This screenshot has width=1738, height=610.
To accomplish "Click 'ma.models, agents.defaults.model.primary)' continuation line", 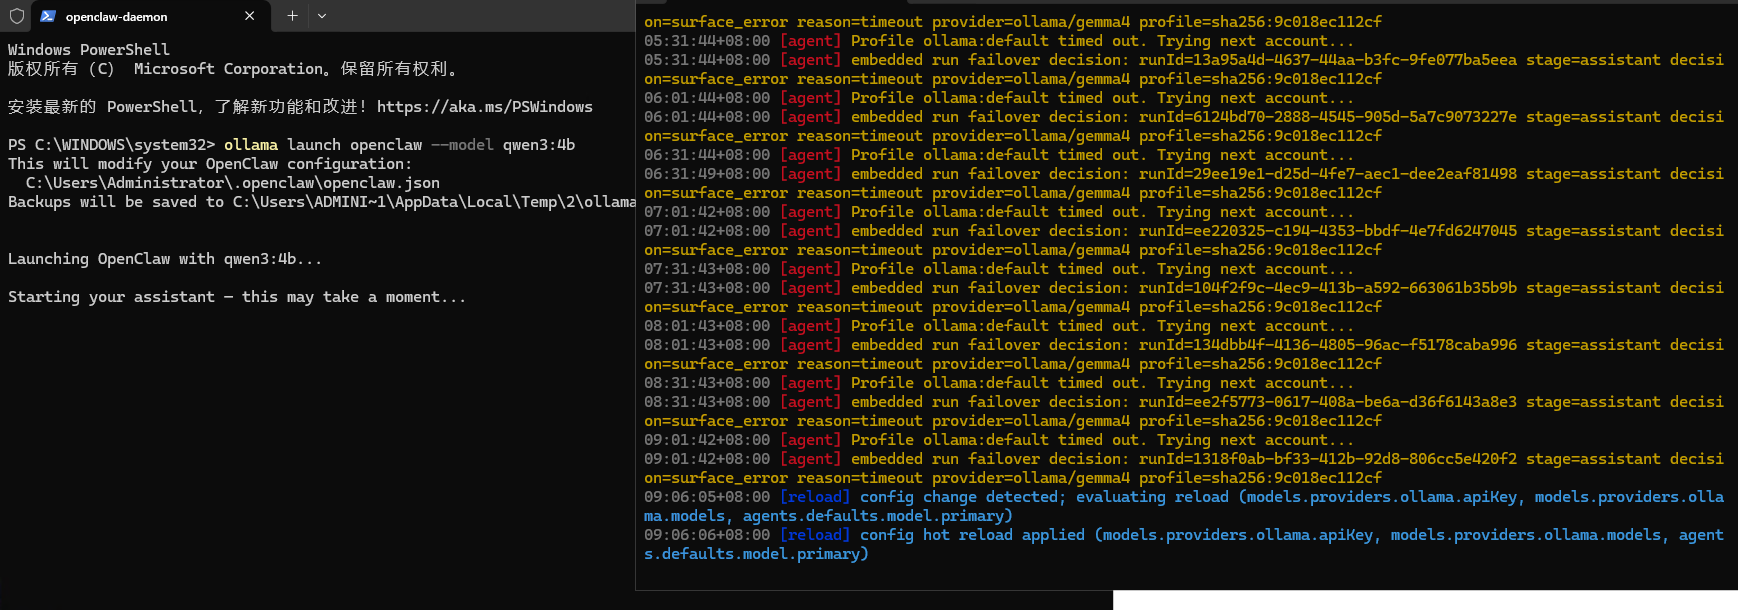I will [x=829, y=516].
